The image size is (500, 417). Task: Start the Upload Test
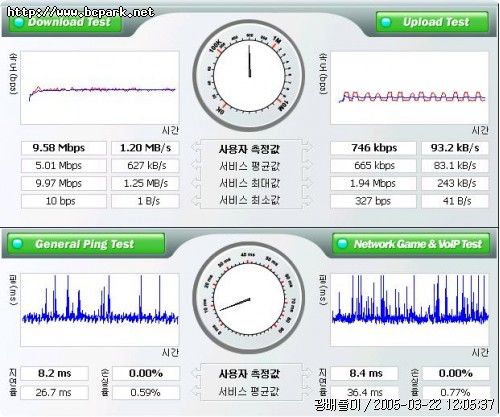tap(432, 22)
